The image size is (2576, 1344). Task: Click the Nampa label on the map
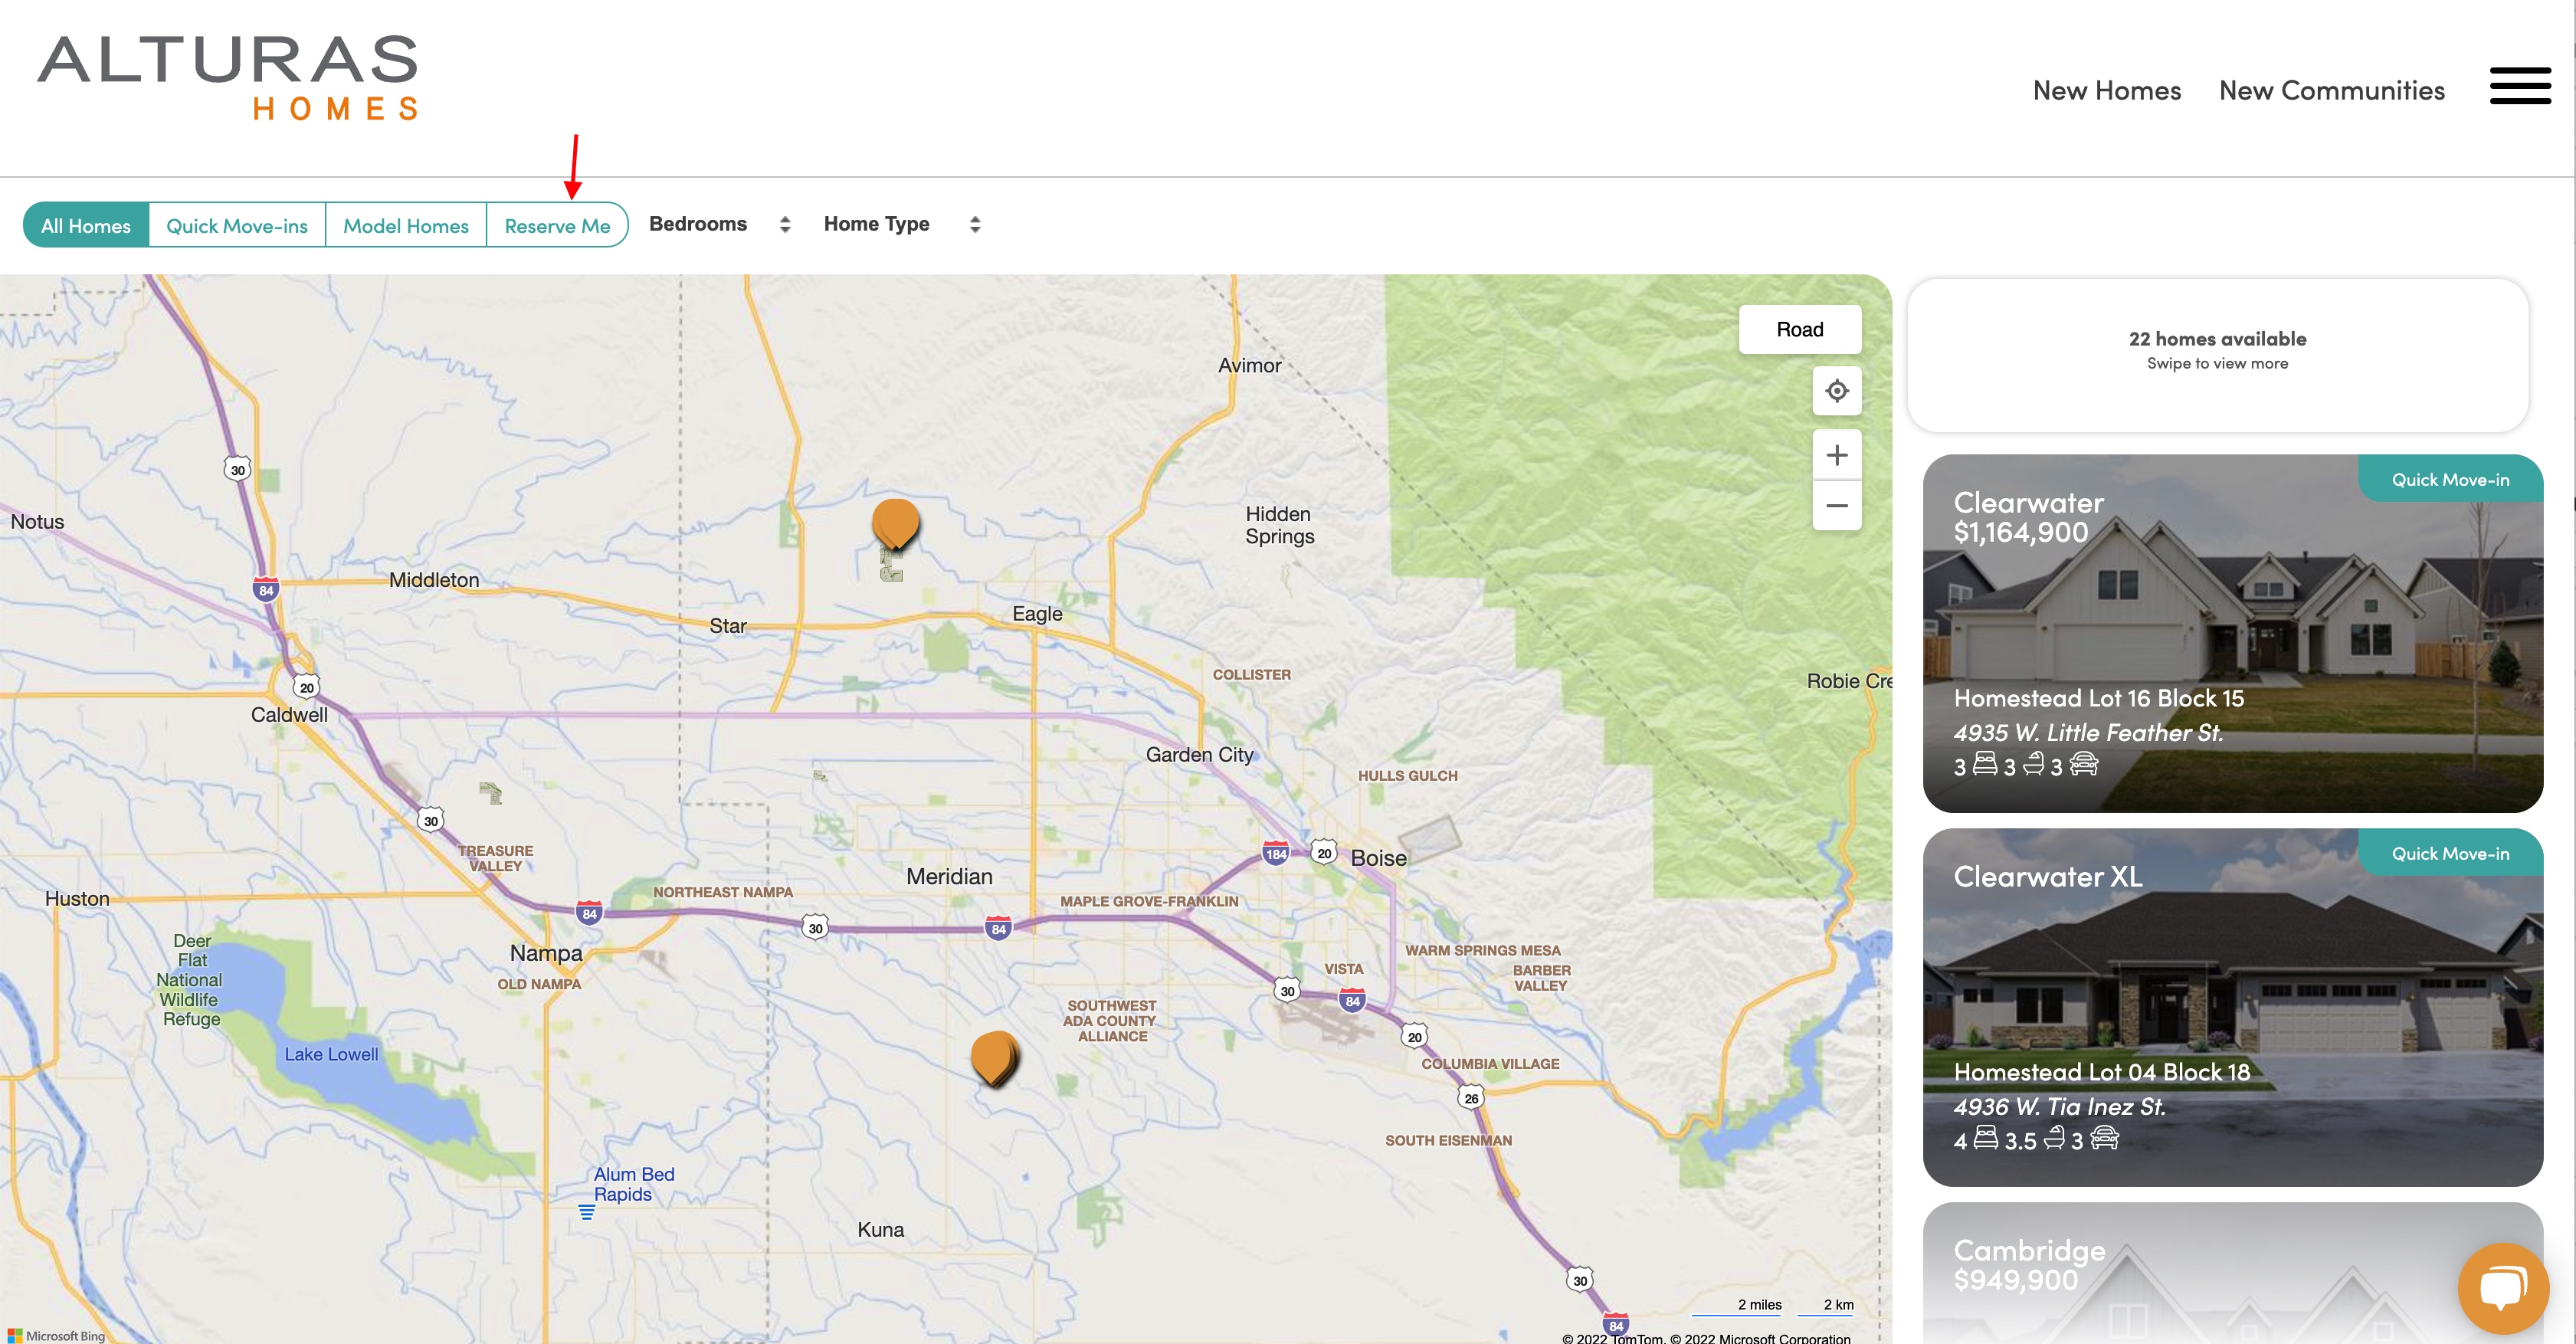(546, 953)
